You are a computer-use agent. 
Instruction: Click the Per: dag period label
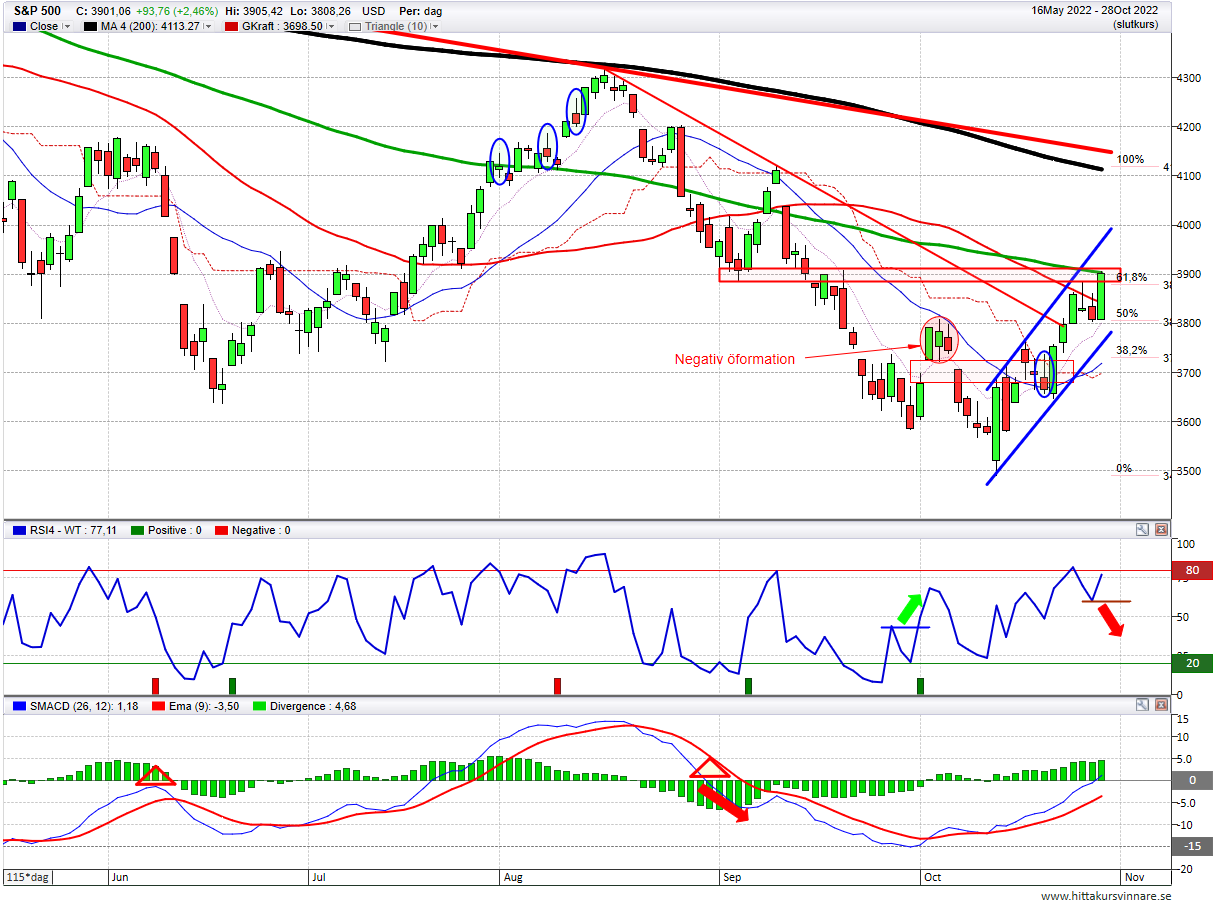(421, 11)
